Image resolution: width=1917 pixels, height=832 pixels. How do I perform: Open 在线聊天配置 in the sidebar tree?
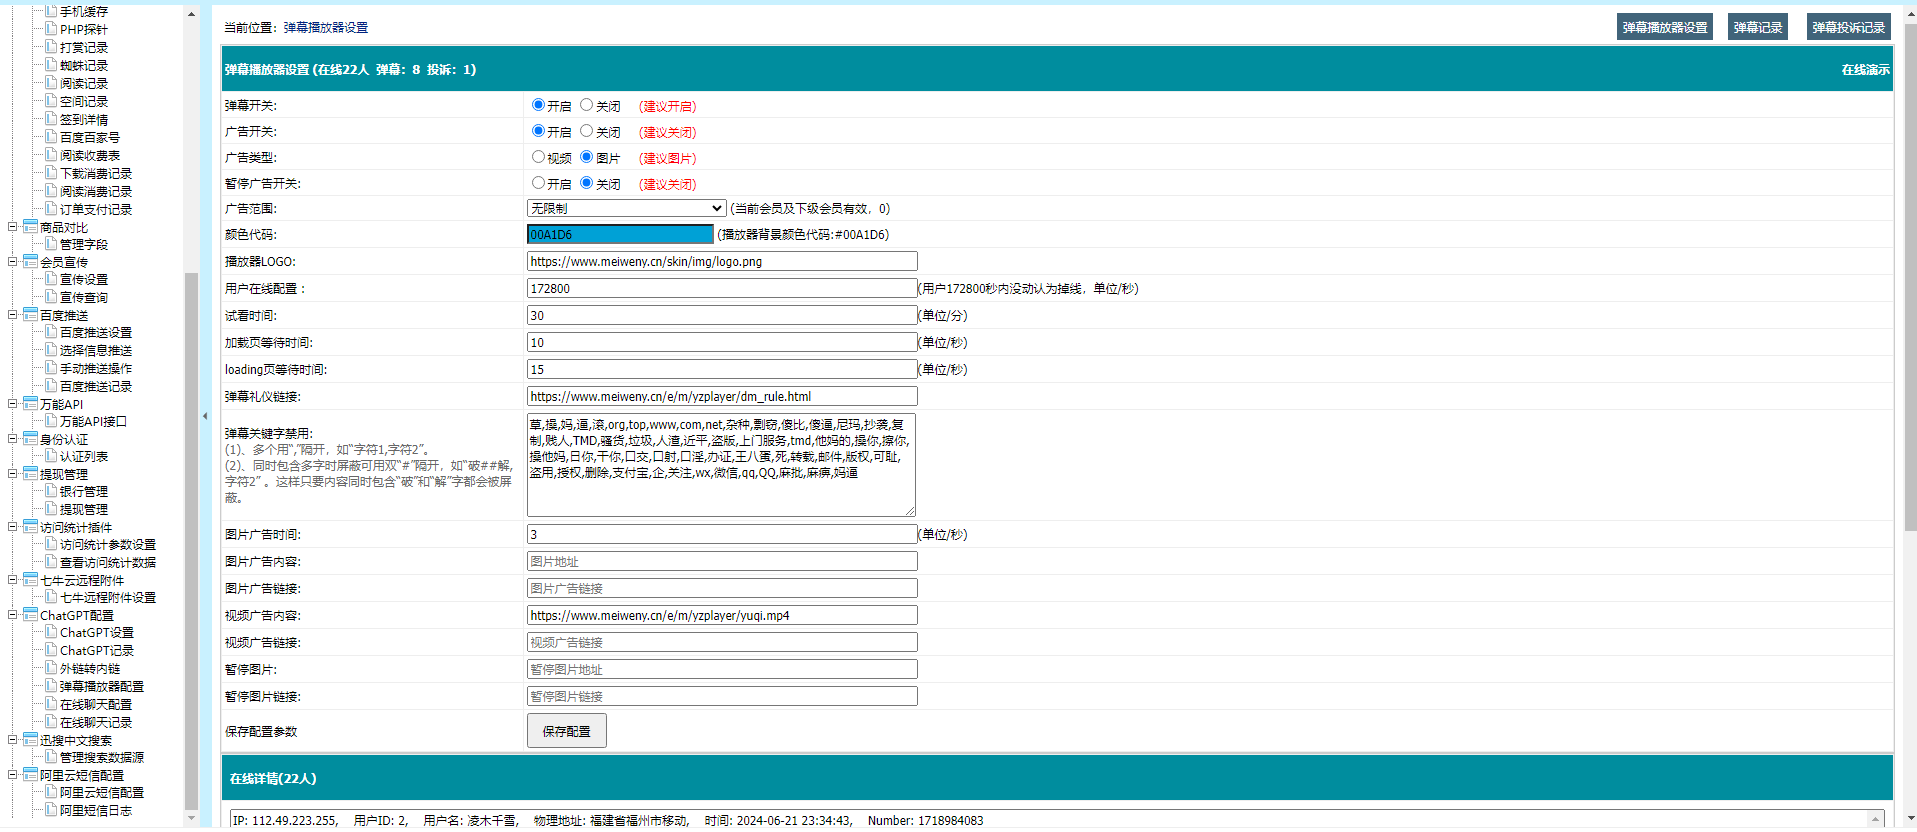pyautogui.click(x=96, y=704)
